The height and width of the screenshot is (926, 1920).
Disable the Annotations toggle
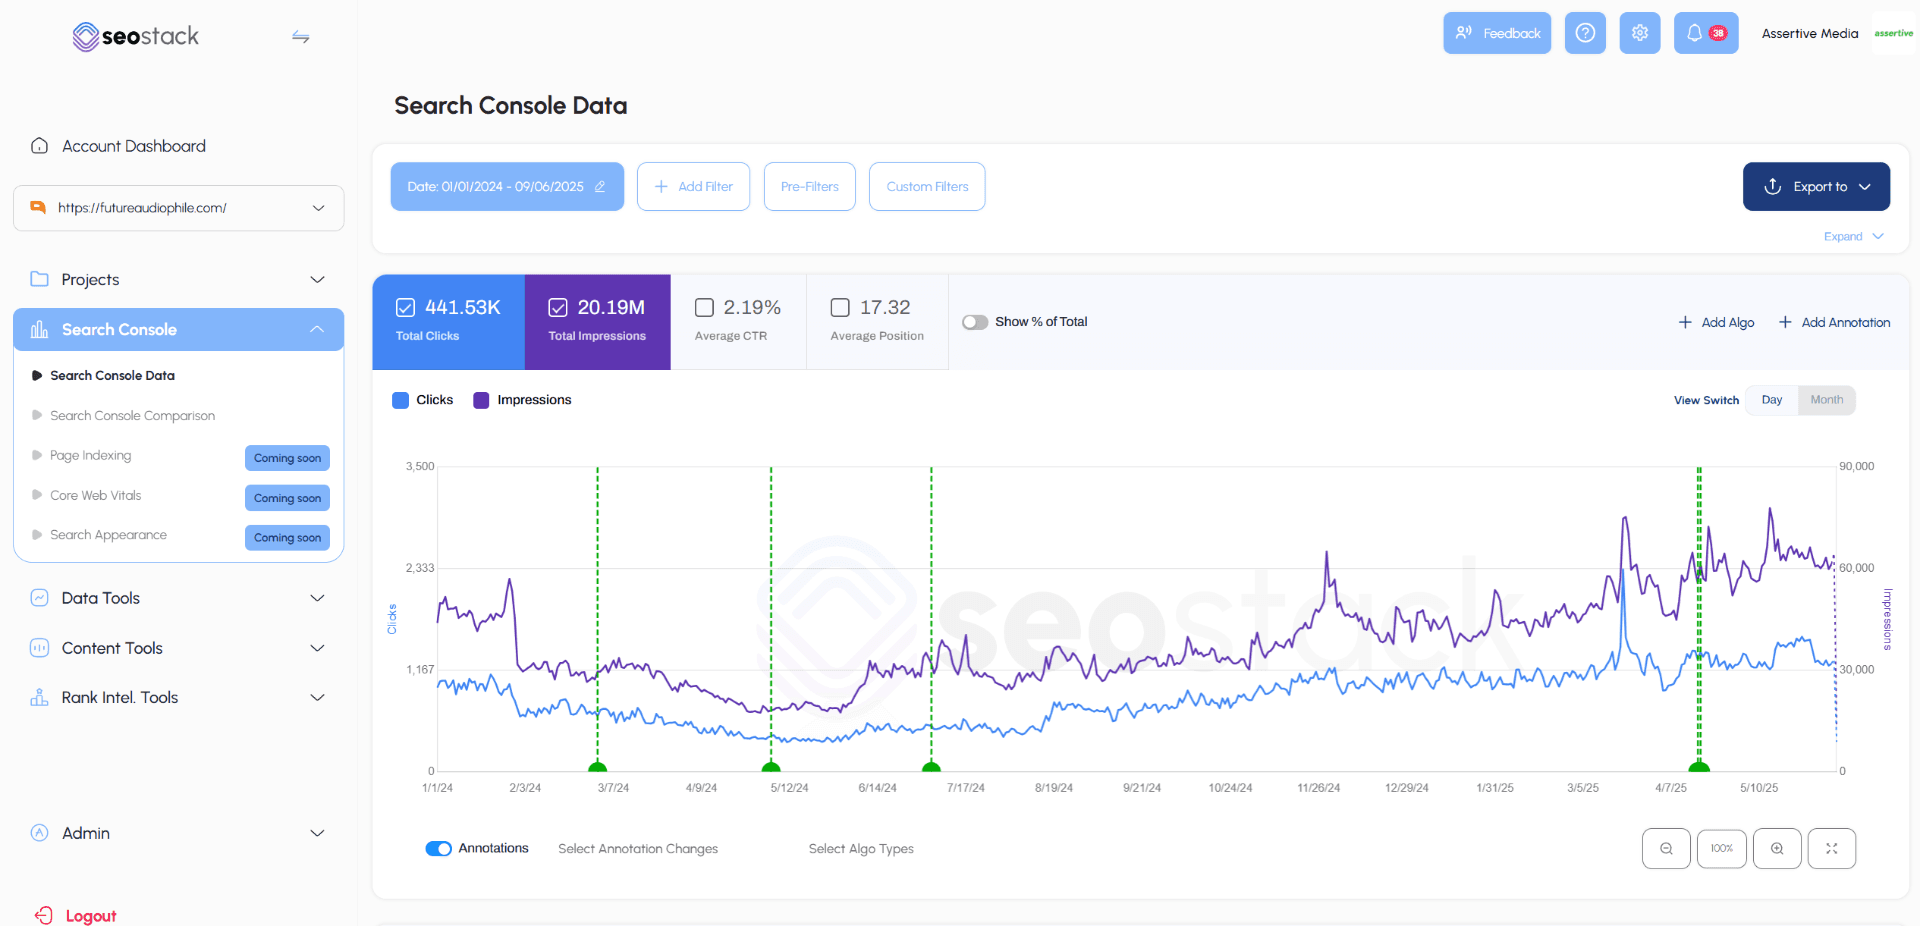pos(438,848)
